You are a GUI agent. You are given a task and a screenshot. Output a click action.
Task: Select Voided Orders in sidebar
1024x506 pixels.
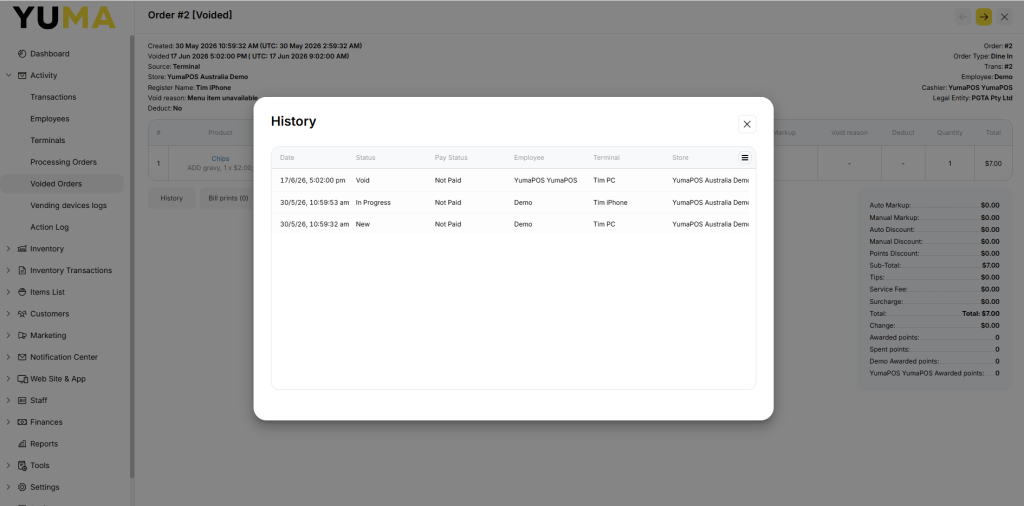(56, 183)
